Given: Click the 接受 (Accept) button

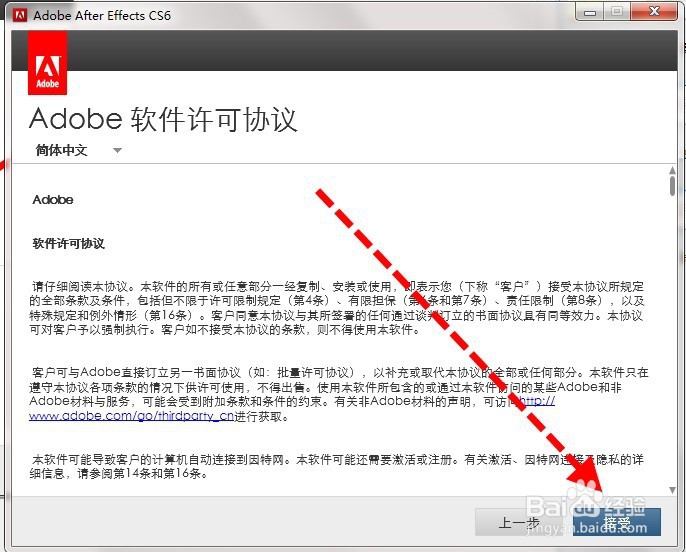Looking at the screenshot, I should point(617,522).
